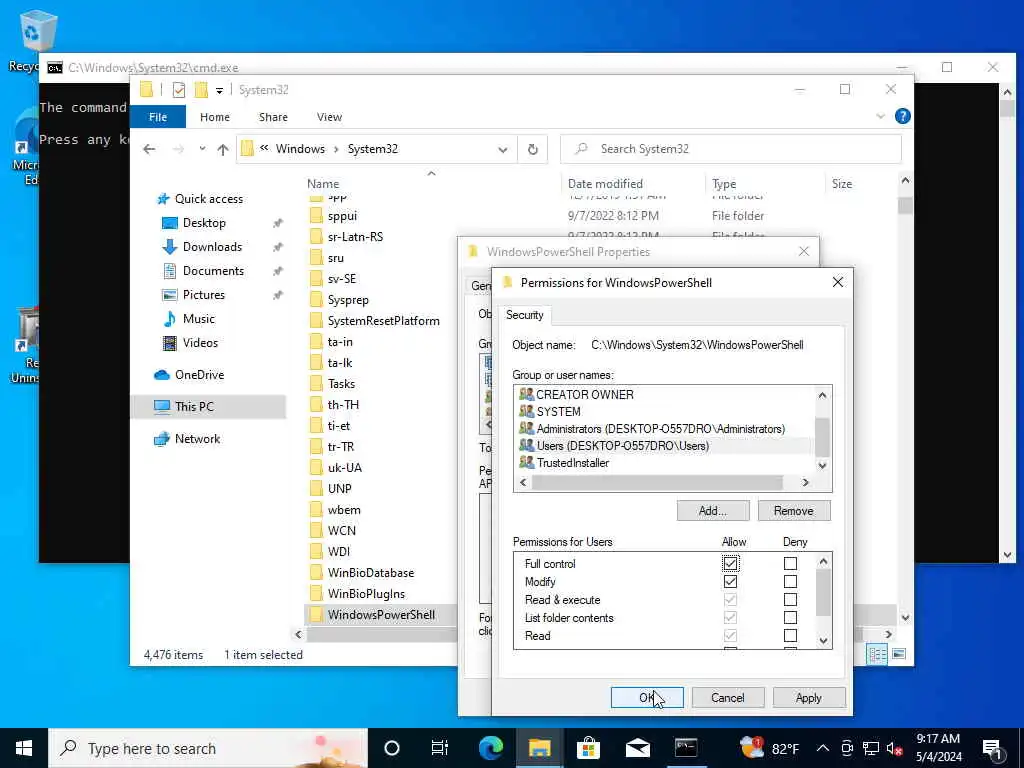Viewport: 1024px width, 768px height.
Task: Expand Windows breadcrumb subfolder arrow
Action: point(336,150)
